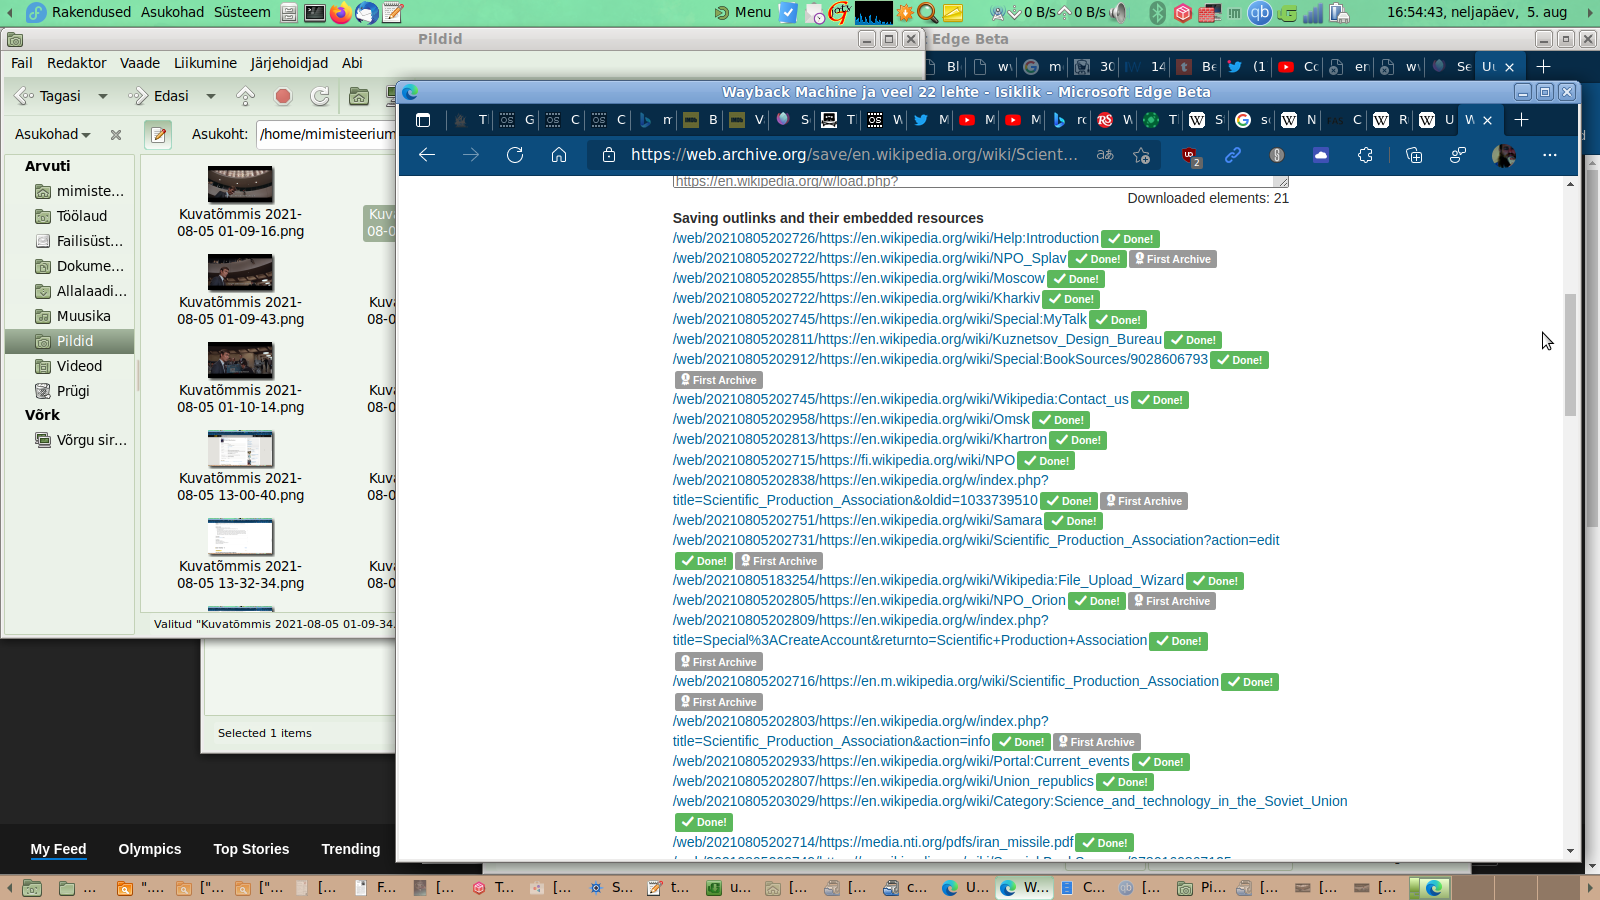Open the Fail menu in file manager

coord(22,63)
